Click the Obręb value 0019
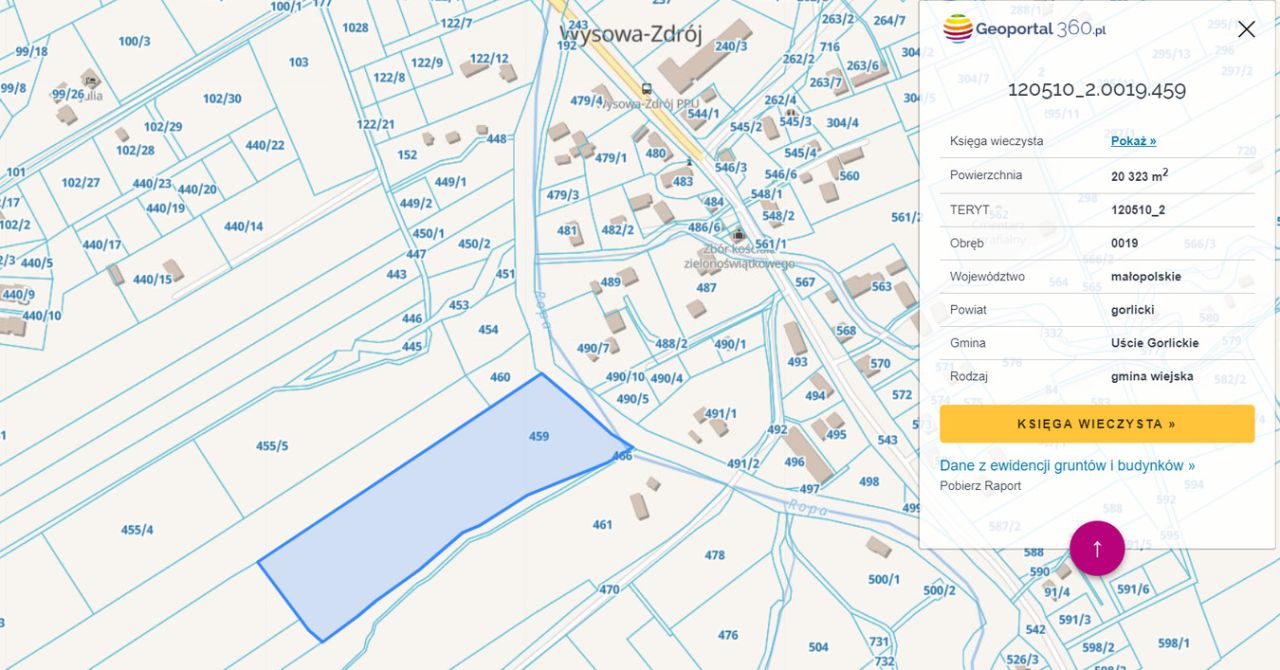This screenshot has width=1280, height=670. 1124,243
